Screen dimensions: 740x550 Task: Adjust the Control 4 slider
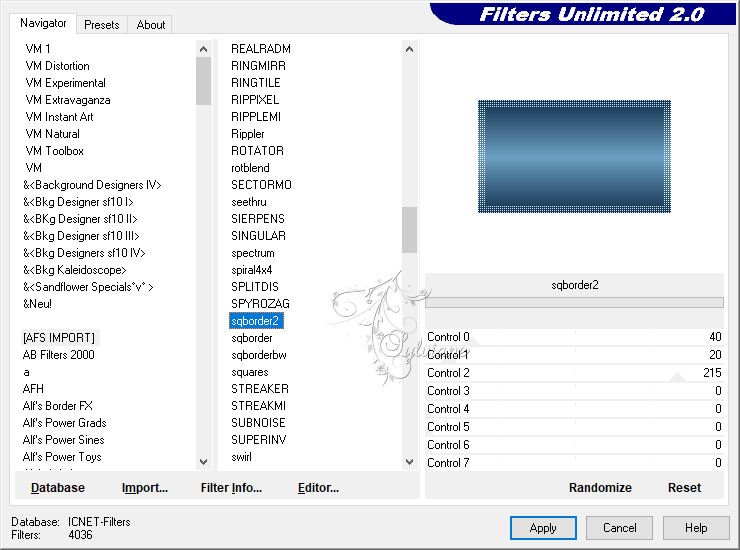click(574, 409)
